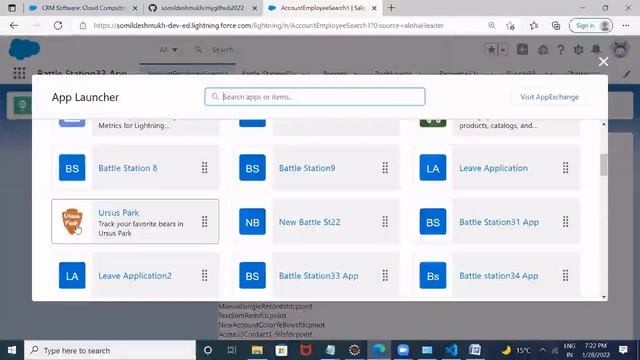
Task: Open the New Battle St22 link
Action: tap(309, 222)
